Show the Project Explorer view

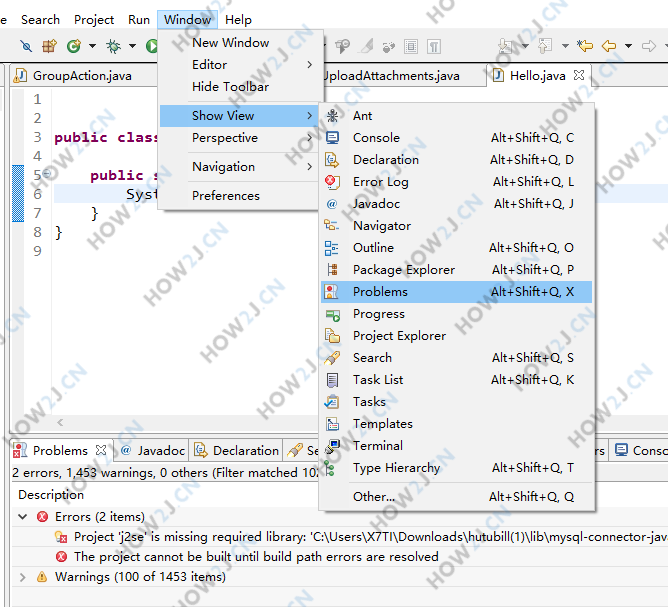[457, 336]
